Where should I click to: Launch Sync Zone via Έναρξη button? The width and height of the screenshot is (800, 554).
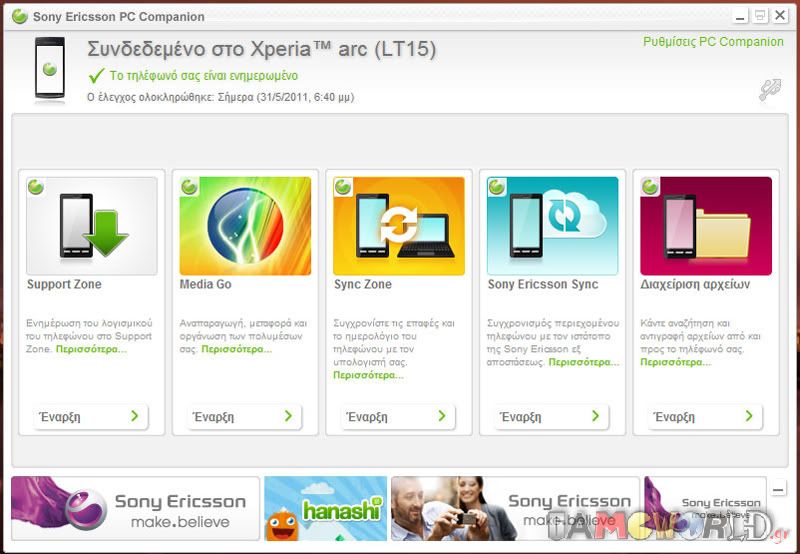[399, 417]
